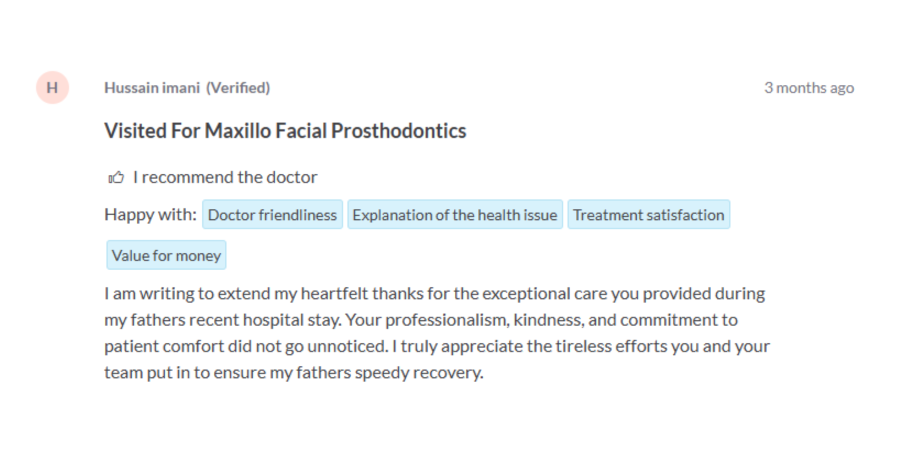Select the Treatment satisfaction tag
The image size is (900, 450).
(649, 215)
